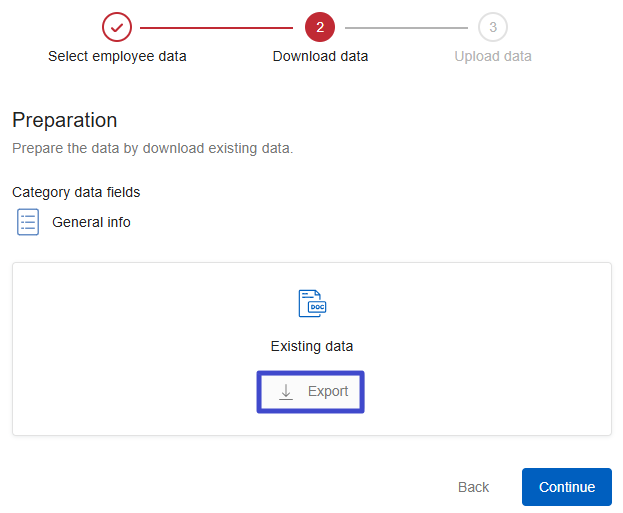Screen dimensions: 623x513
Task: Click the existing data document icon
Action: pos(312,304)
